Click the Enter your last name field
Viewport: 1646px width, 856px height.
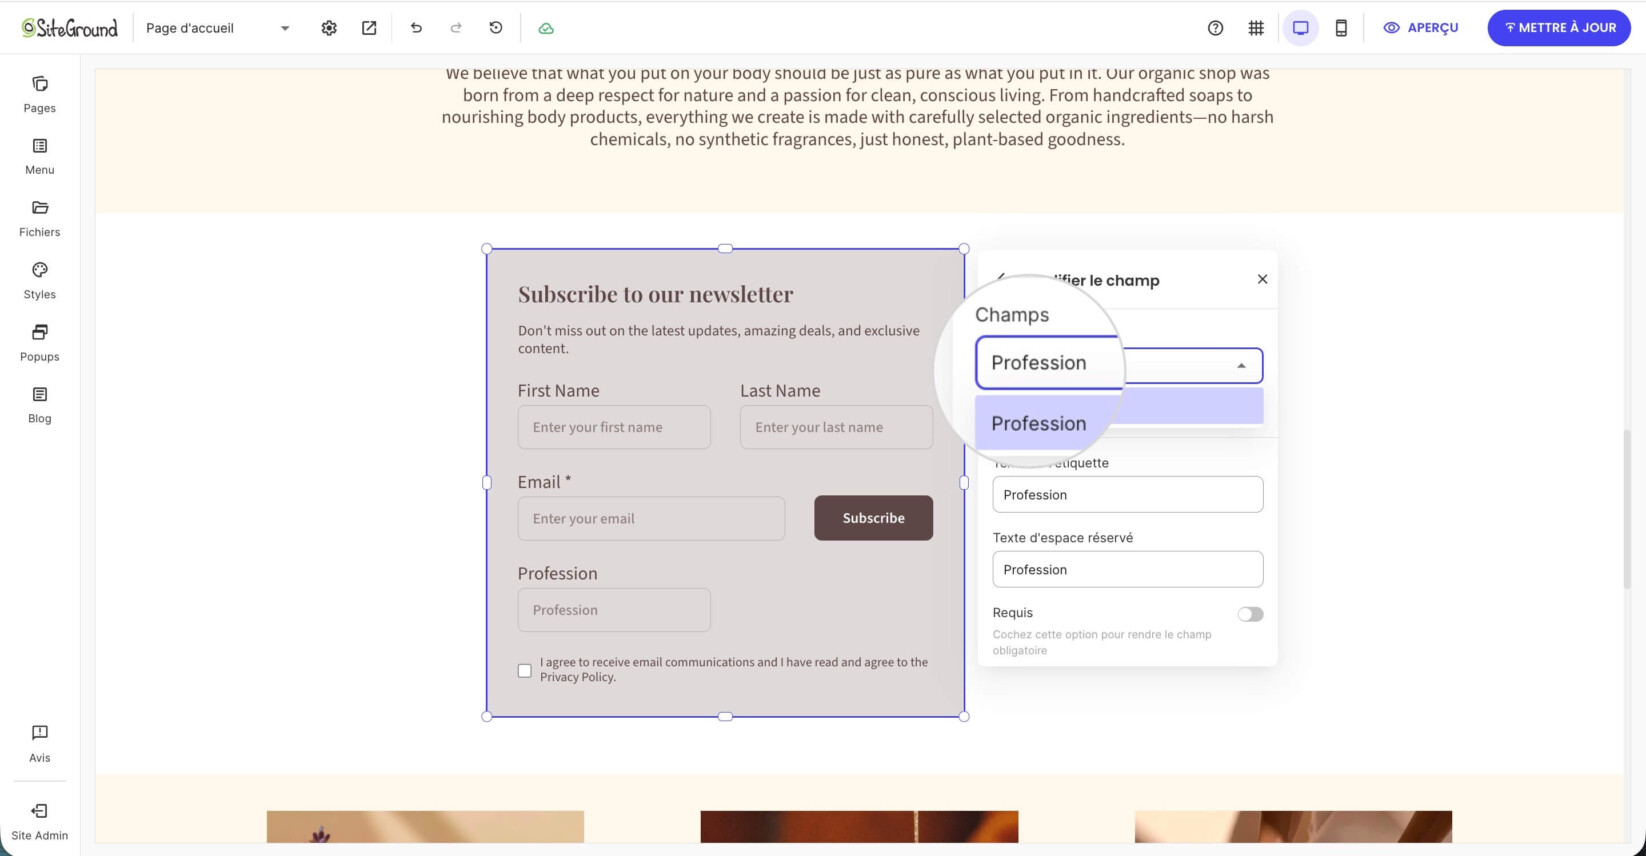pyautogui.click(x=836, y=427)
